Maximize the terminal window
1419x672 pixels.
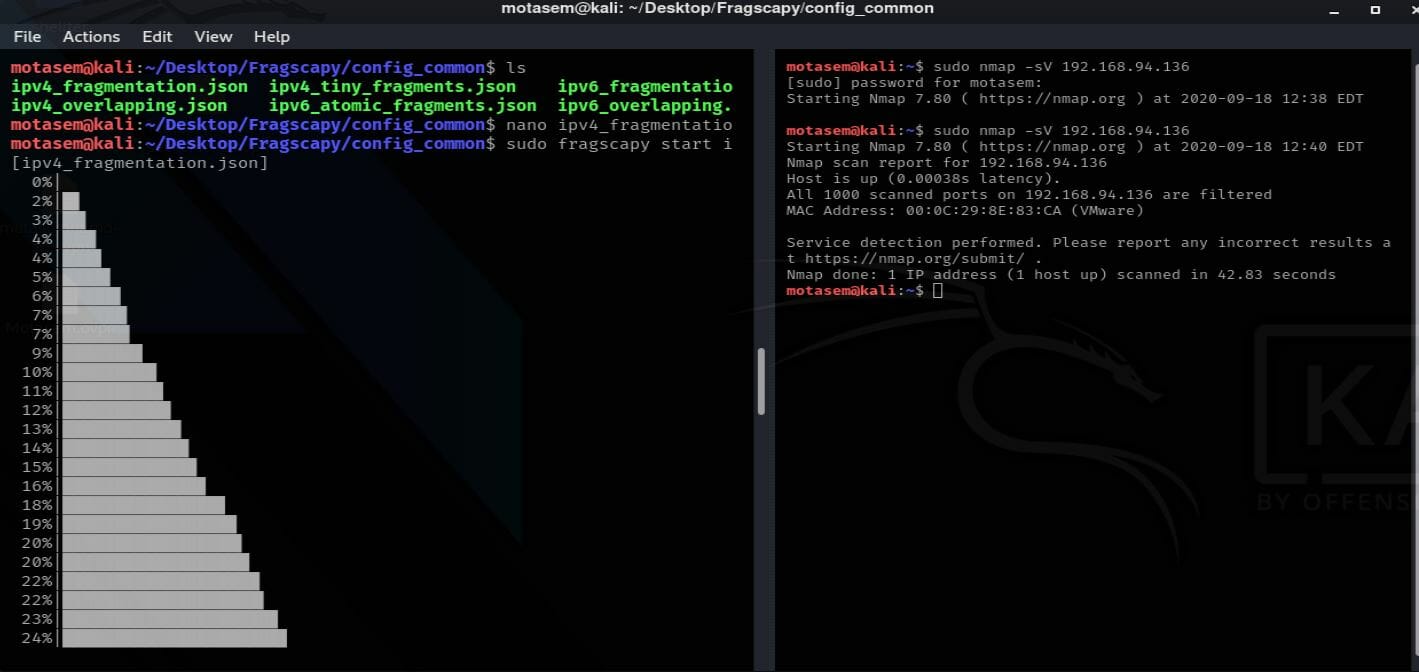tap(1375, 9)
